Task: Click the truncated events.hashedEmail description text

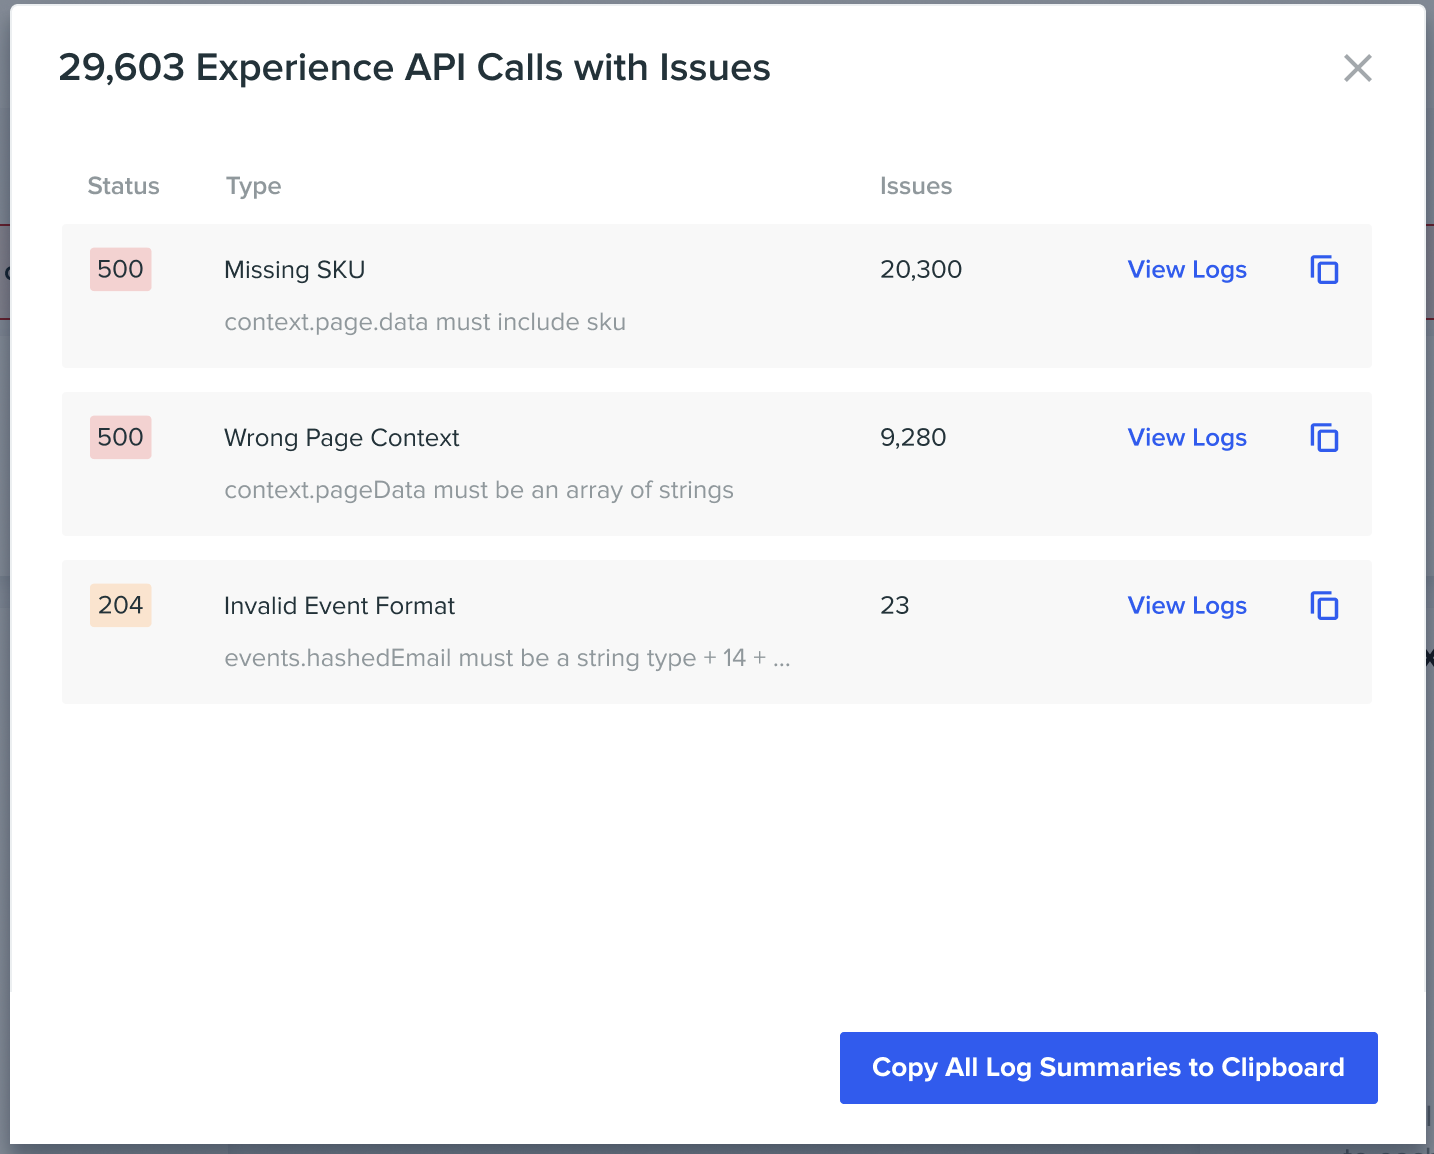Action: pyautogui.click(x=508, y=658)
